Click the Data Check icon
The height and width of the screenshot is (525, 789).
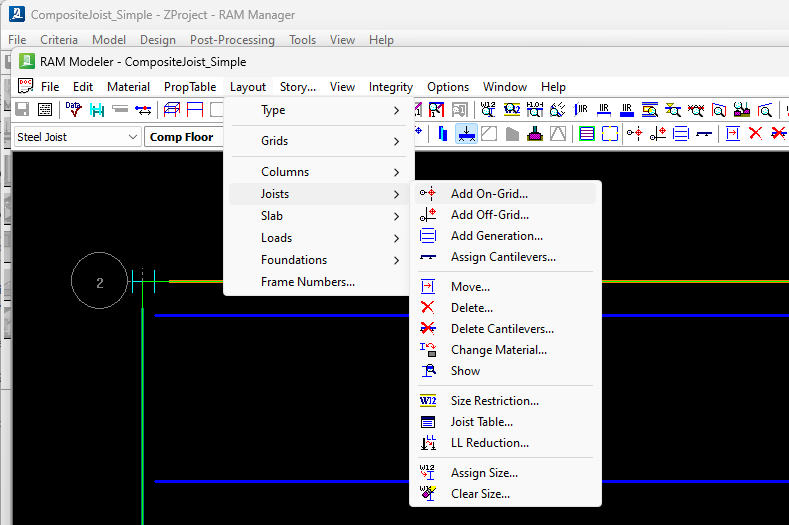(74, 110)
